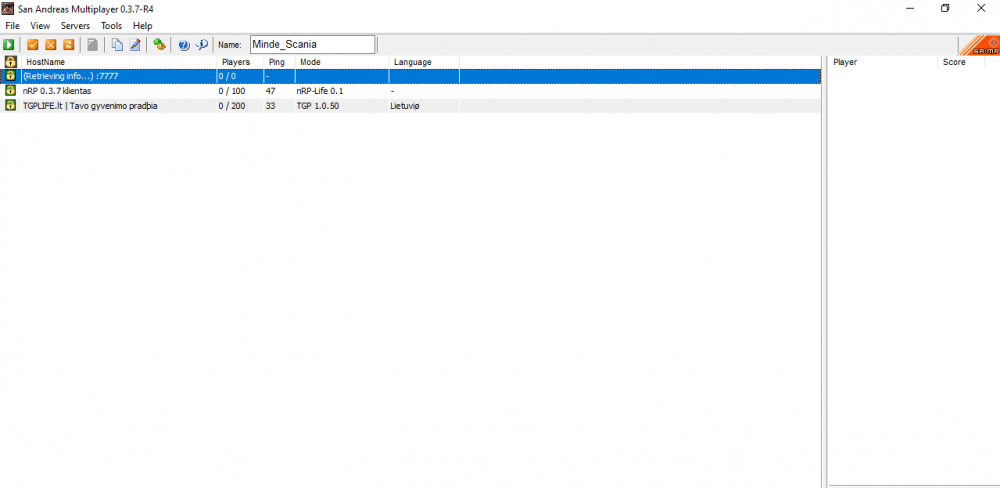Open the Tools menu

tap(111, 25)
